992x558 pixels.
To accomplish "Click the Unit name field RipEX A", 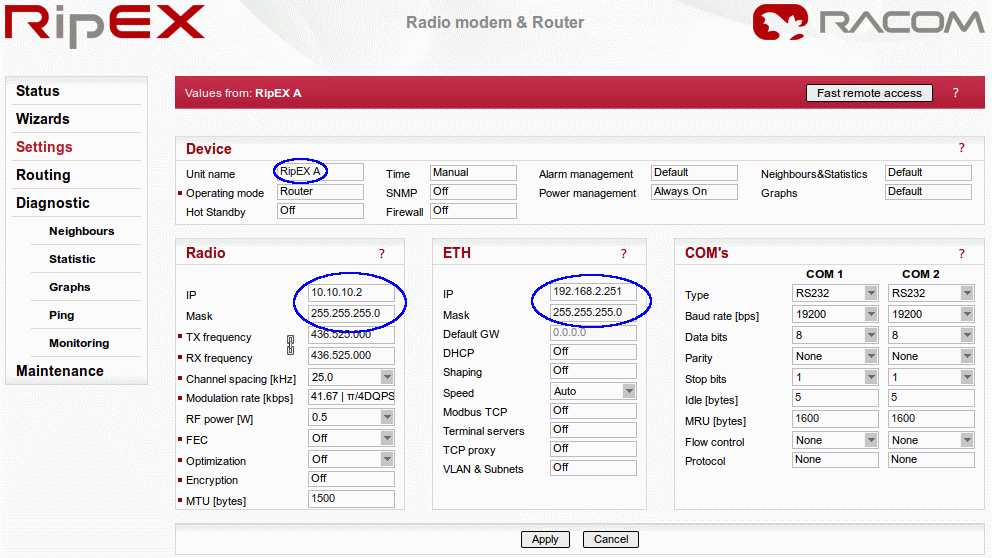I will [320, 171].
